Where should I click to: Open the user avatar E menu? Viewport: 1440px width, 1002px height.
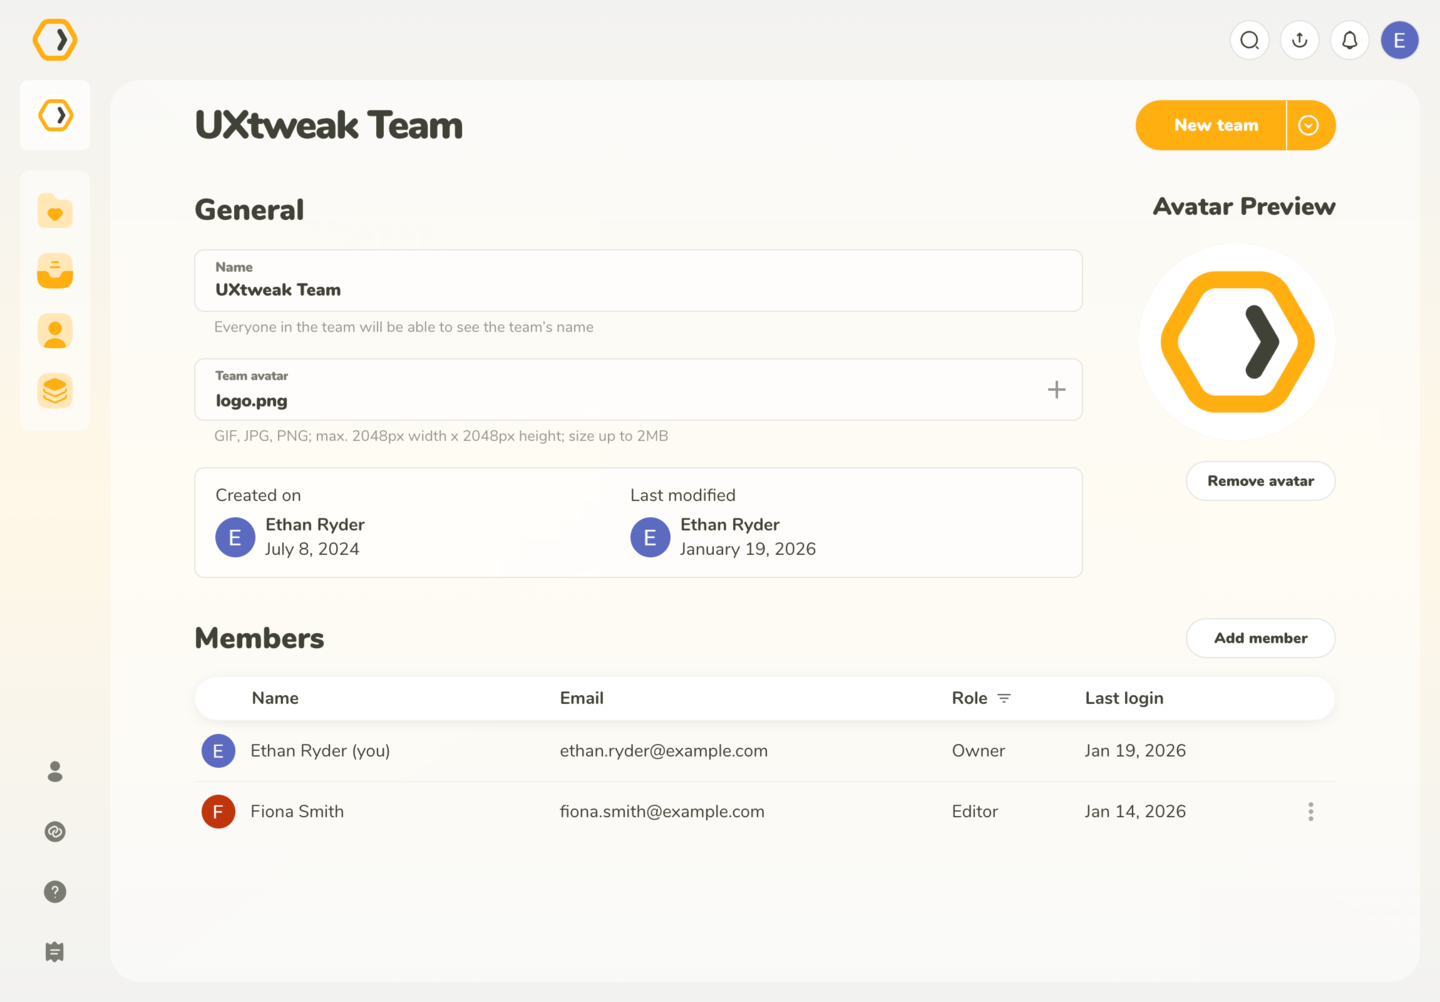click(x=1400, y=40)
